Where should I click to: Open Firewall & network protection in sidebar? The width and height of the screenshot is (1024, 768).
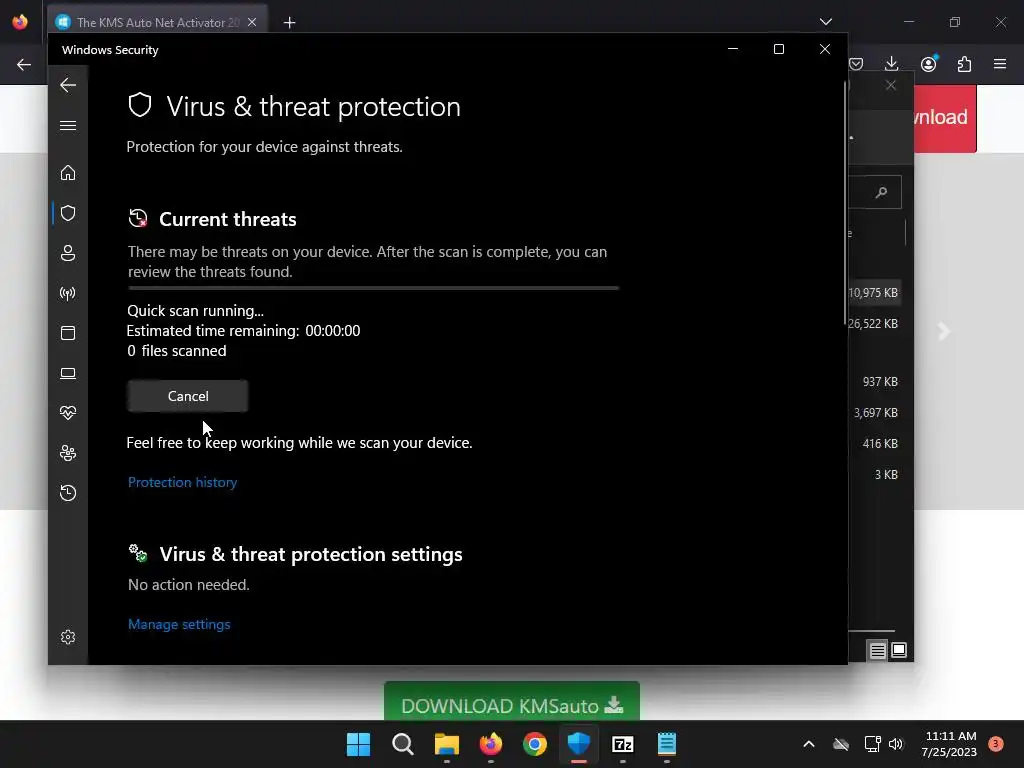pos(68,293)
